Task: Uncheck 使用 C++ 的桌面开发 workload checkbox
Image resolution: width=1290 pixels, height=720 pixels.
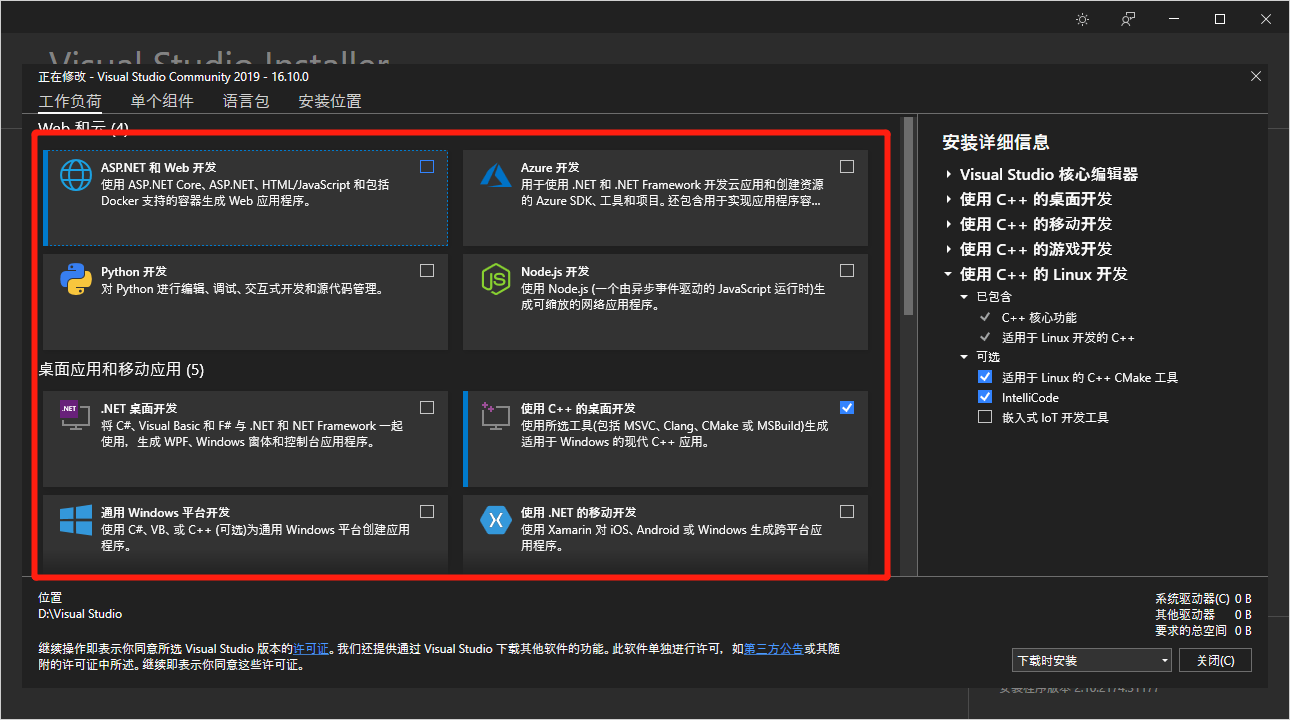Action: coord(847,407)
